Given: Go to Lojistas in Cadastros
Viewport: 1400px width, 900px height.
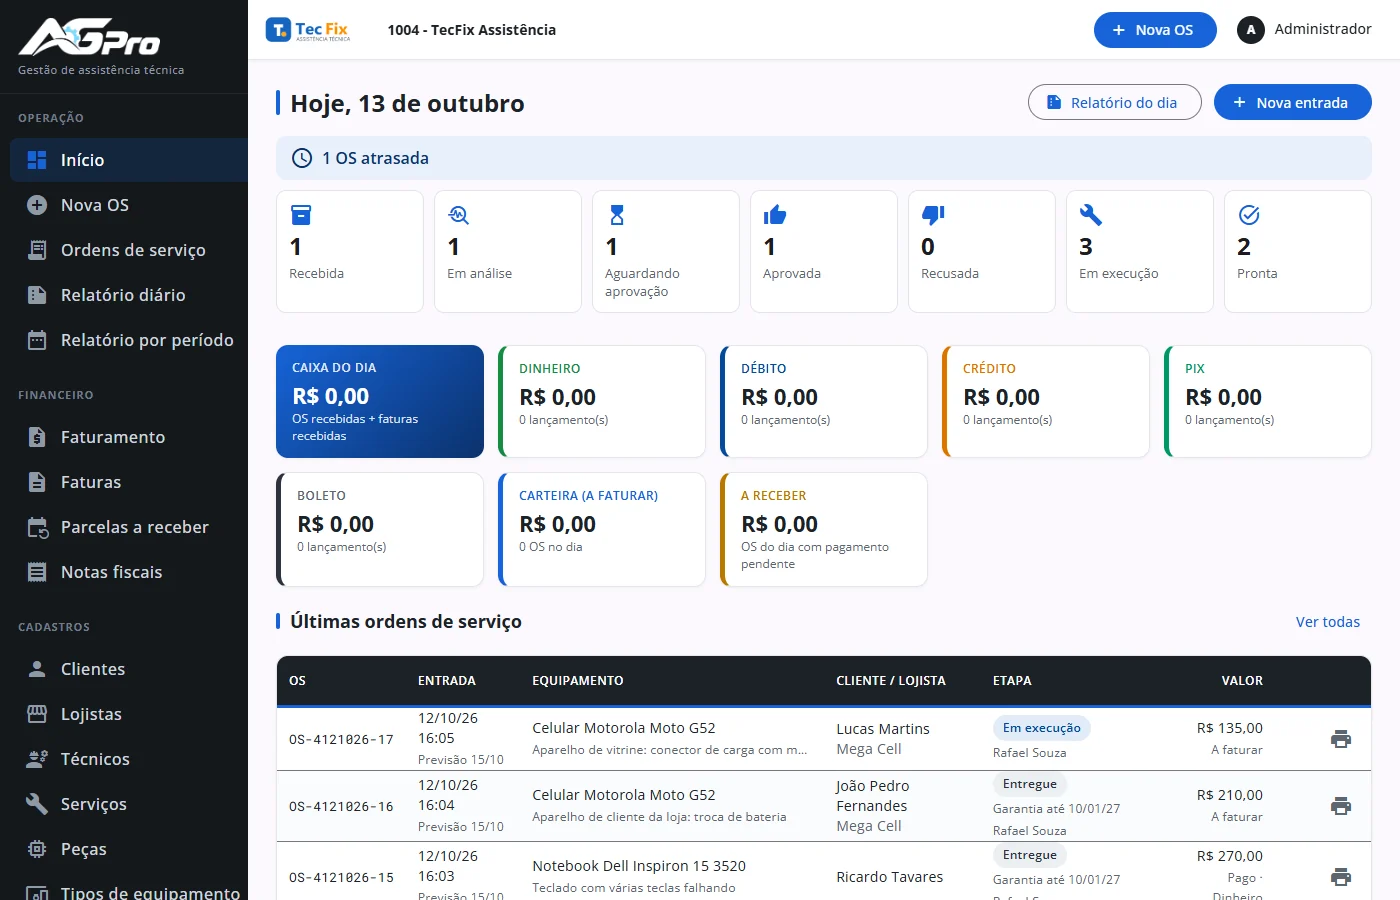Looking at the screenshot, I should pos(129,714).
